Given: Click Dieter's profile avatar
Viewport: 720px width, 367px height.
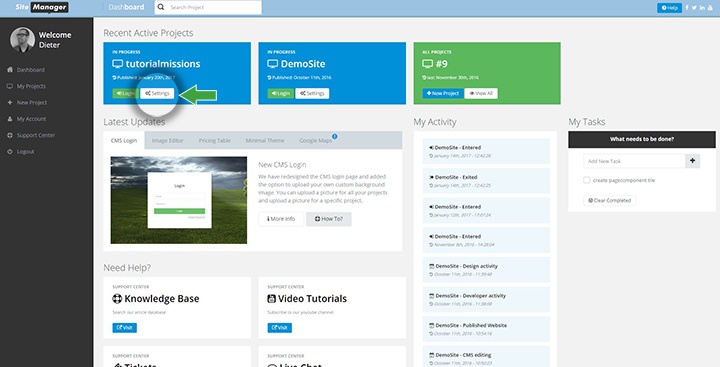Looking at the screenshot, I should 22,40.
